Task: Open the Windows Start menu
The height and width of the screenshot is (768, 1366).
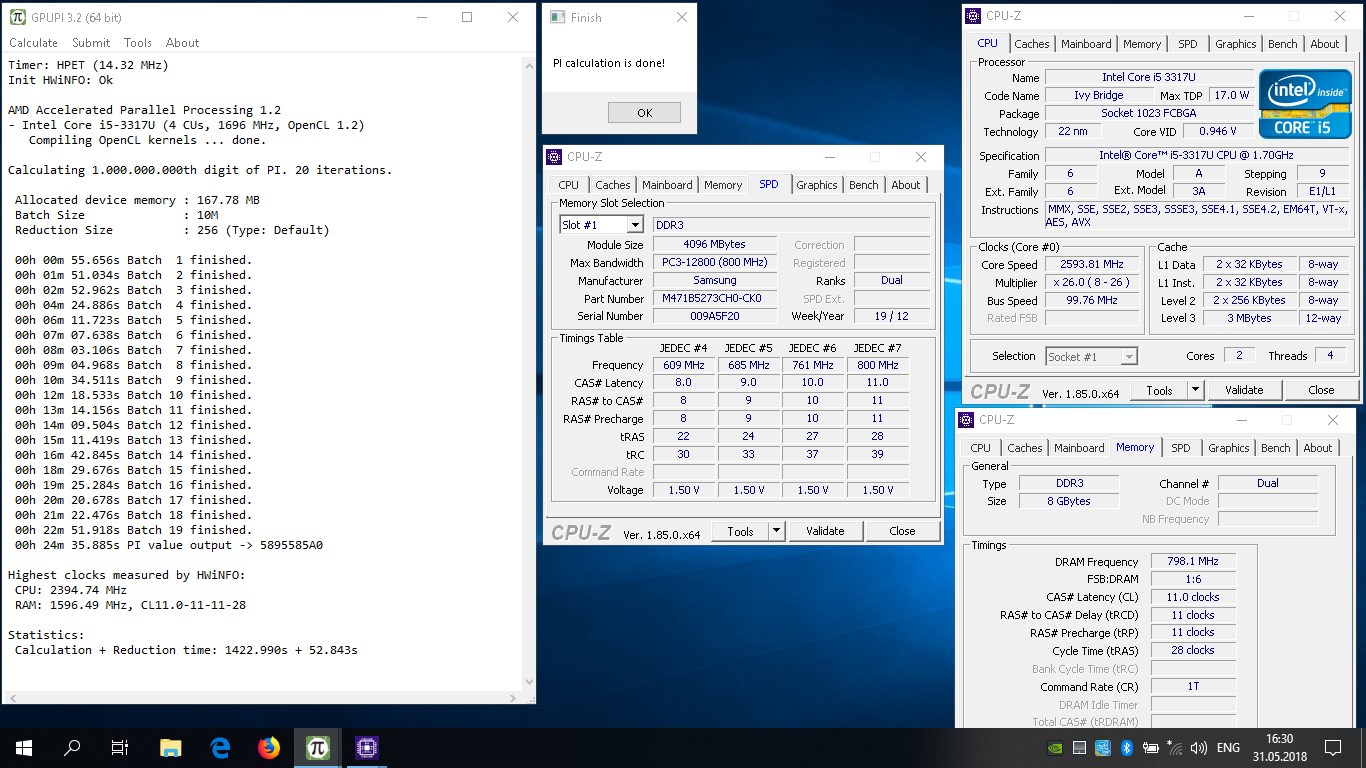Action: pyautogui.click(x=24, y=747)
